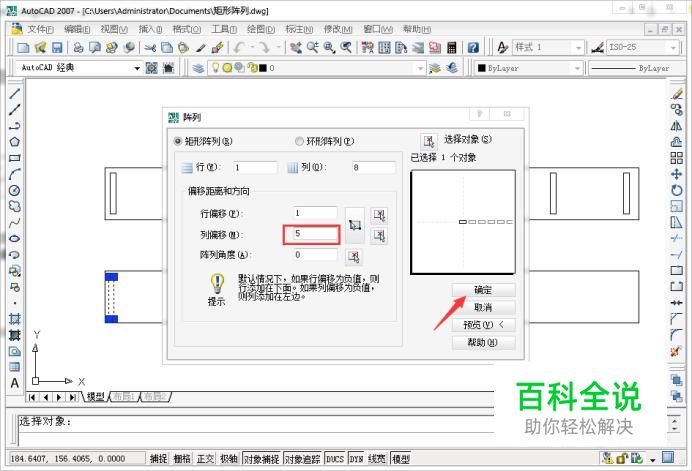Select the Arc tool
Screen dimensions: 692x471
tap(15, 174)
